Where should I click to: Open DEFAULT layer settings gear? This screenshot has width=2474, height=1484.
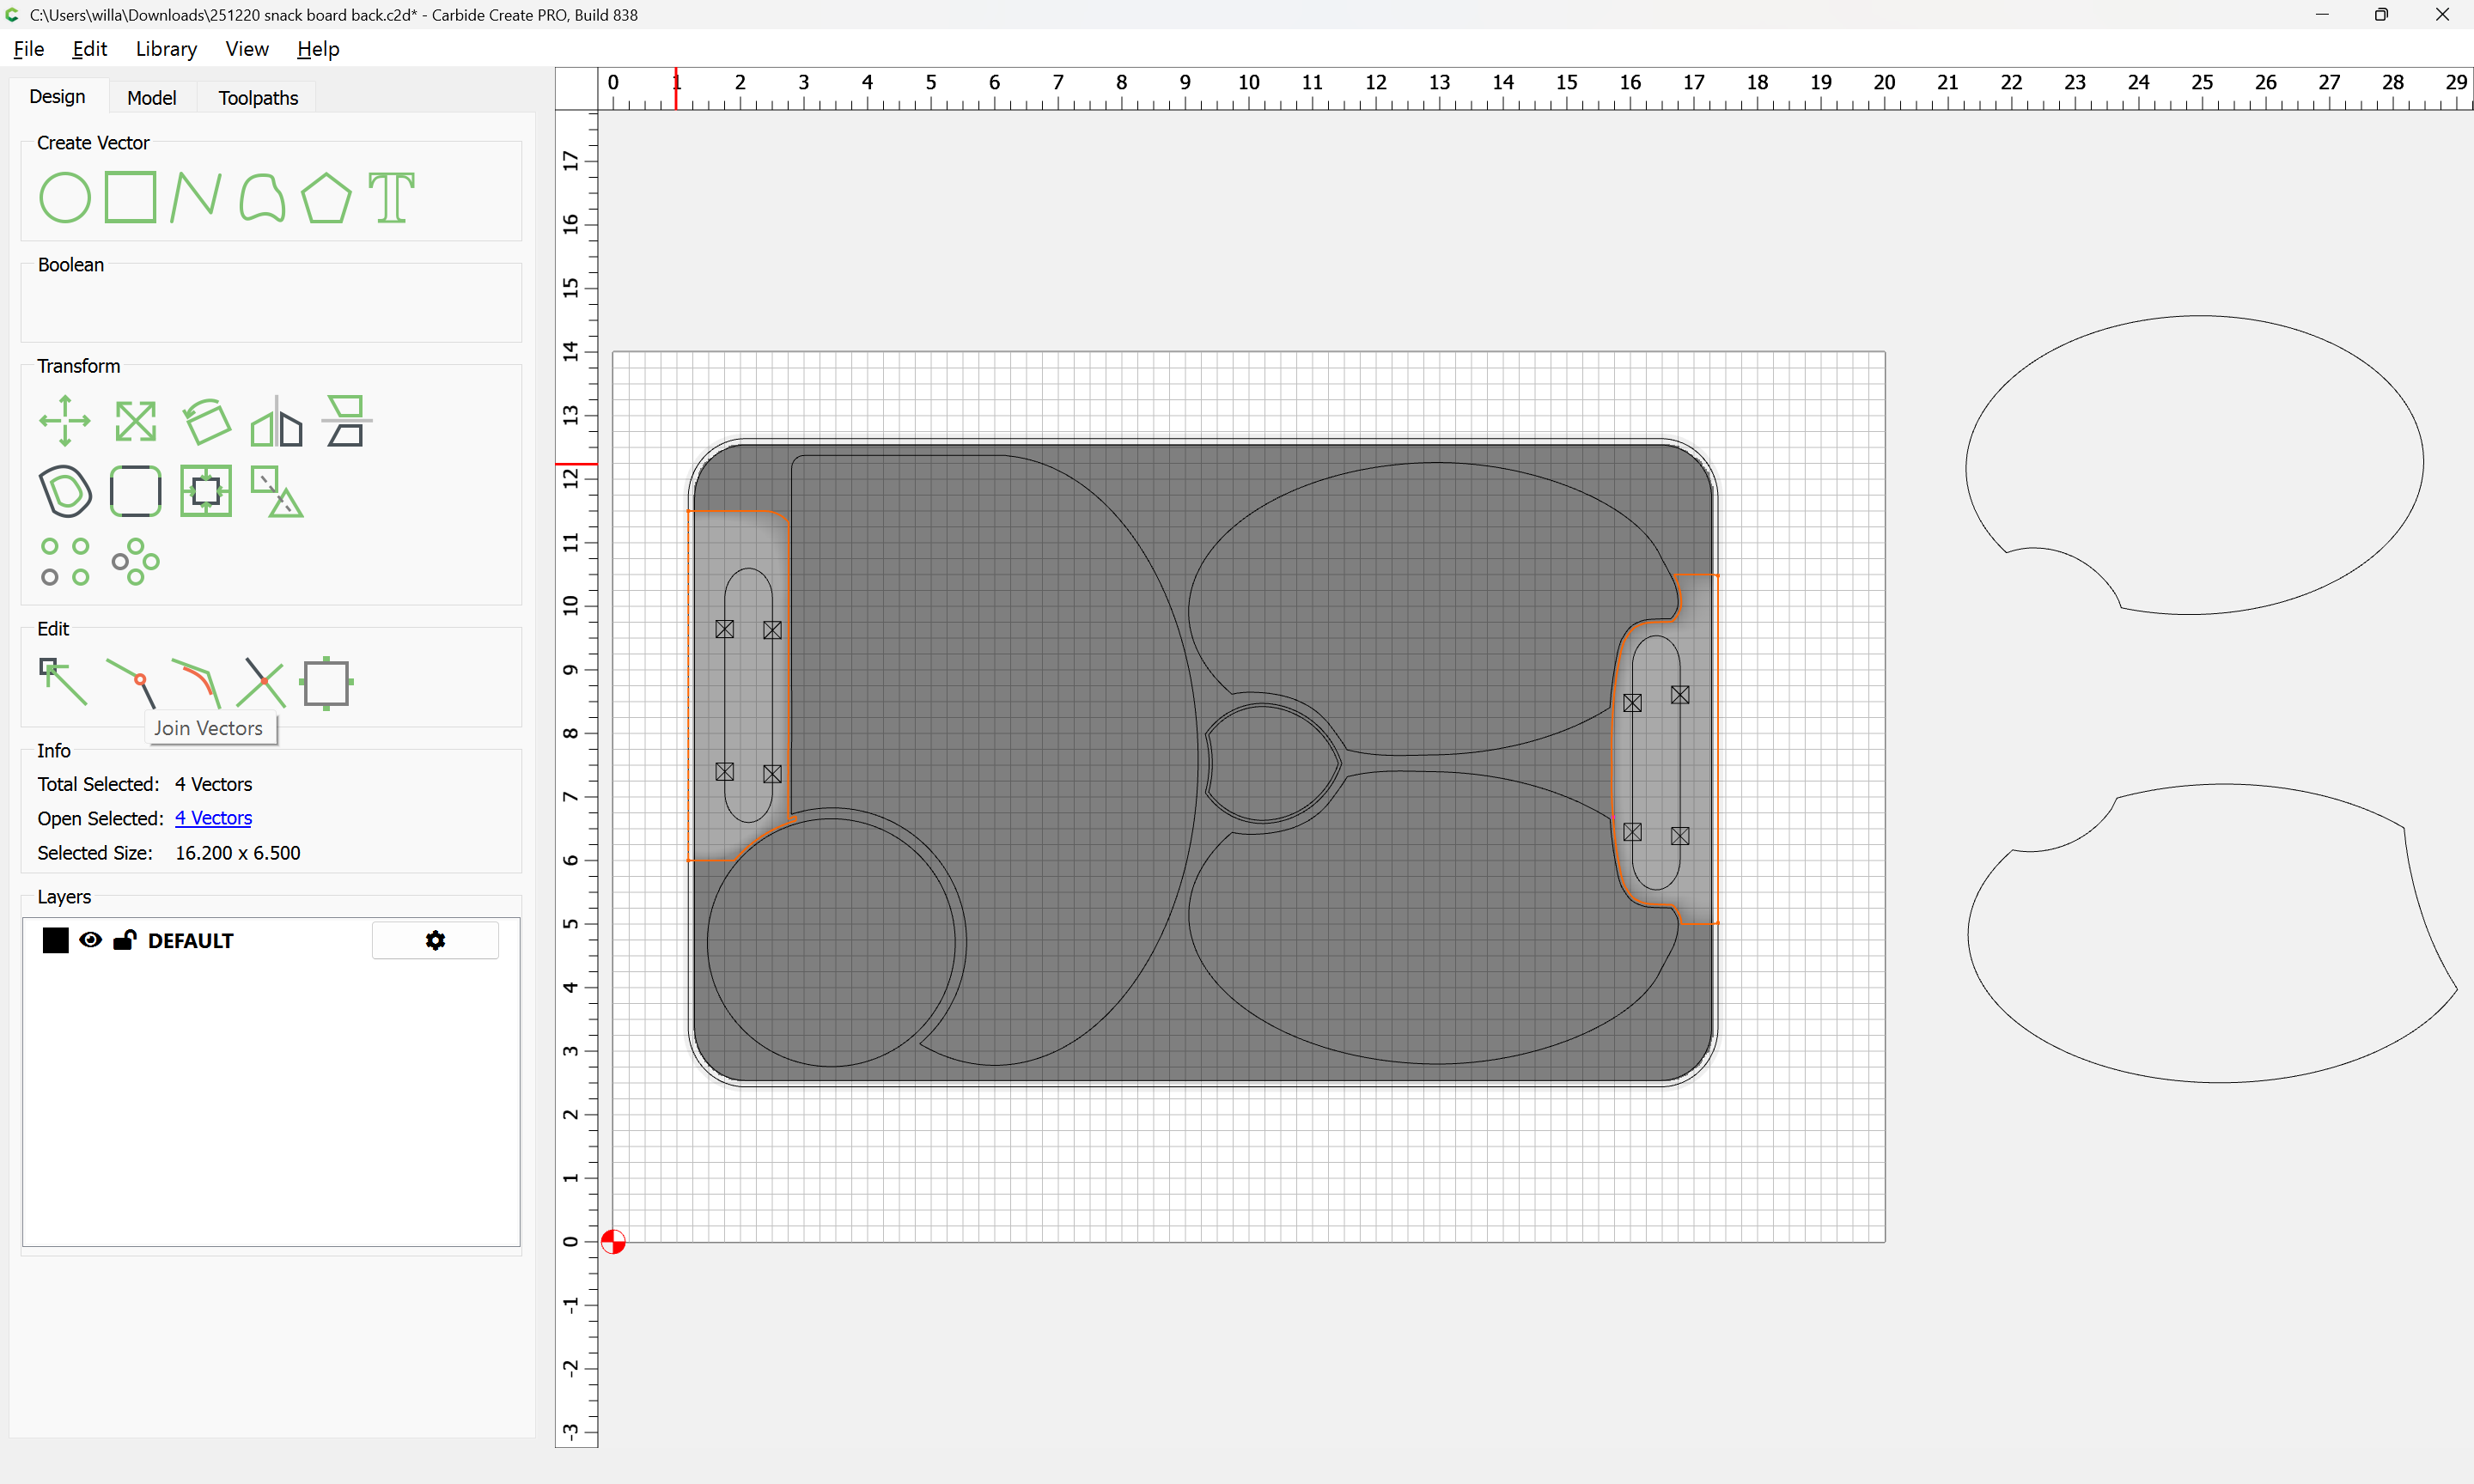pos(435,940)
